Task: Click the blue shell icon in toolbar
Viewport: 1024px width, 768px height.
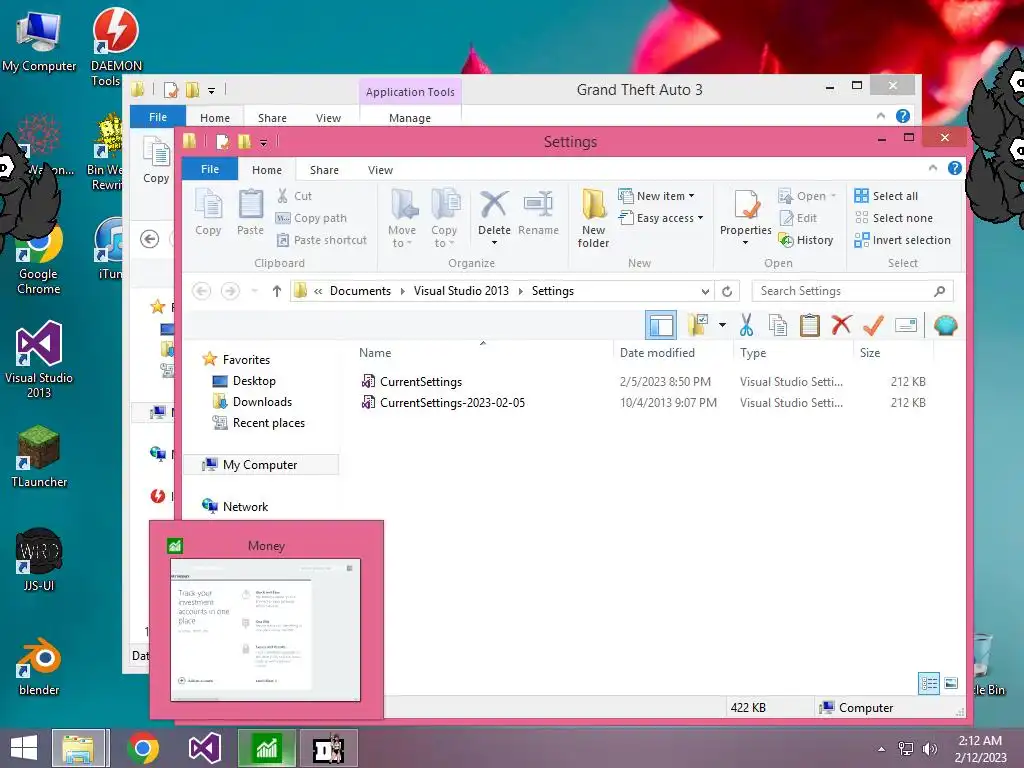Action: pyautogui.click(x=945, y=325)
